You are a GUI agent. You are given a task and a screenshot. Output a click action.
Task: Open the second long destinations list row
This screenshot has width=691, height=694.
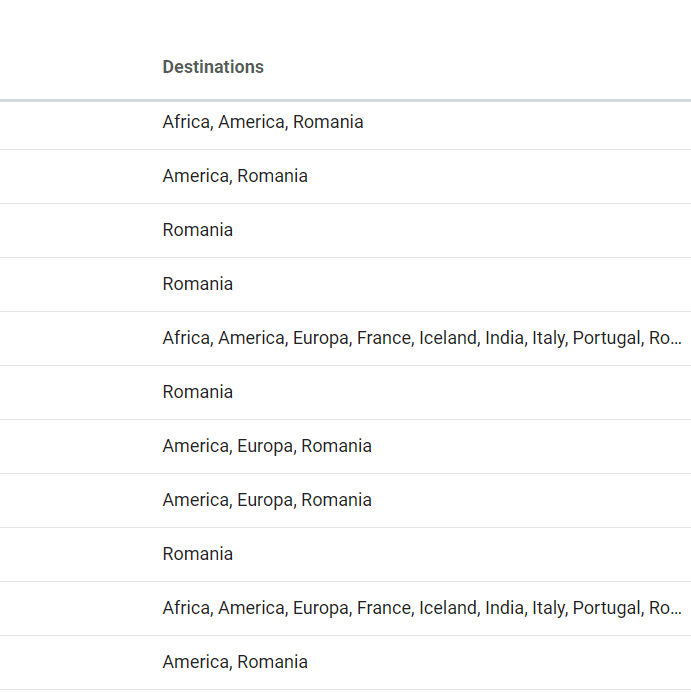(x=422, y=608)
